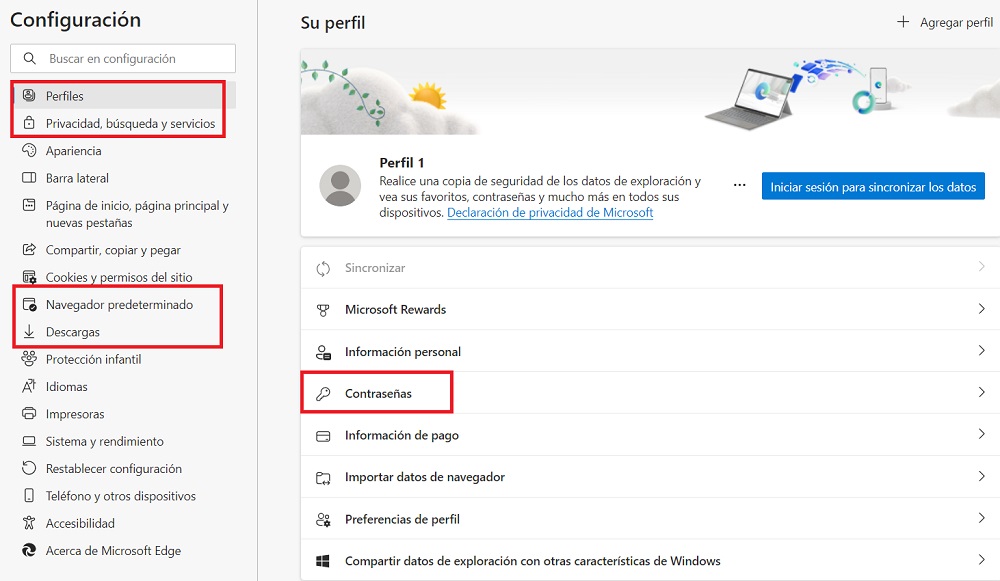Select Sistema y rendimiento
The height and width of the screenshot is (581, 1000).
click(x=123, y=441)
